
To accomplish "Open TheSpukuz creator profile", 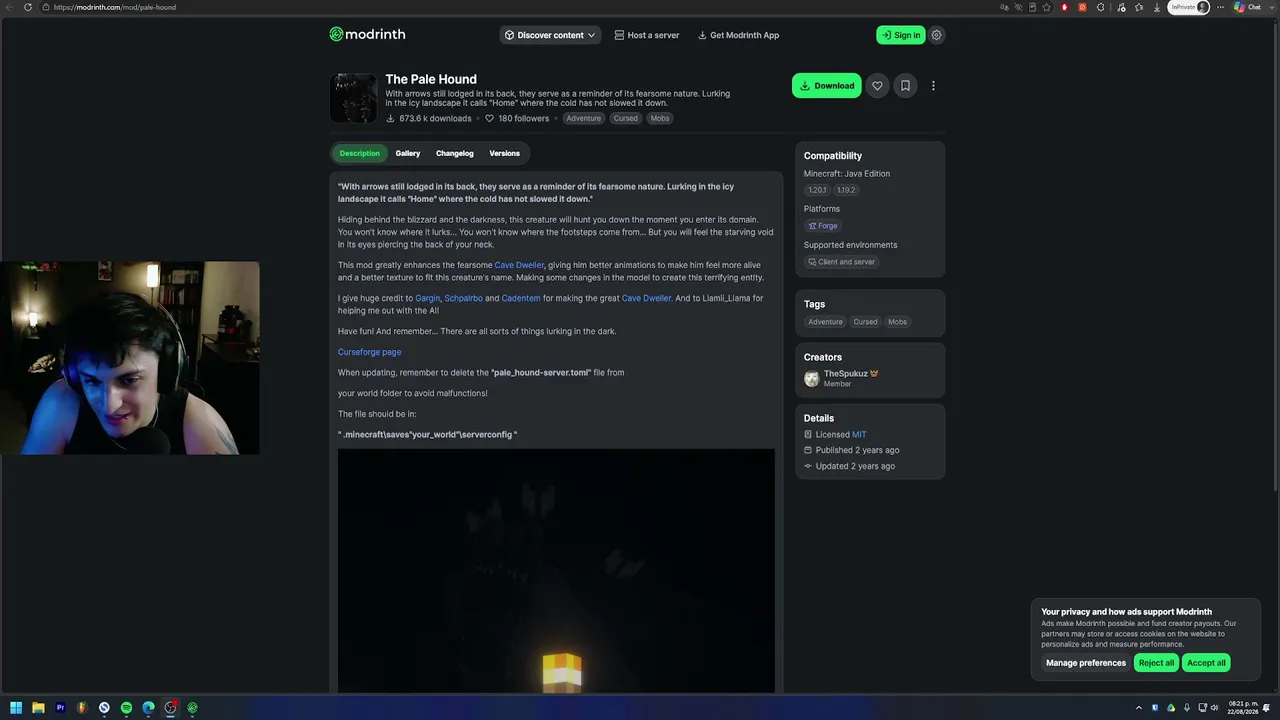I will [845, 373].
